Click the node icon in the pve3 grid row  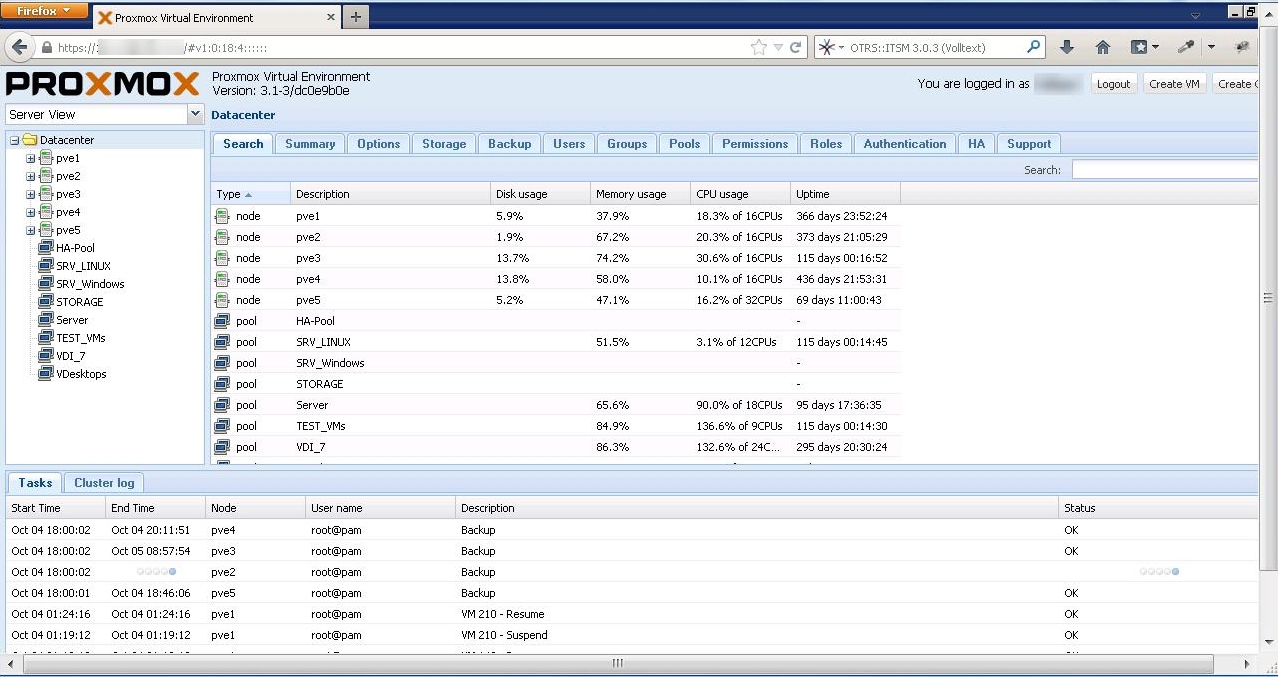(222, 258)
